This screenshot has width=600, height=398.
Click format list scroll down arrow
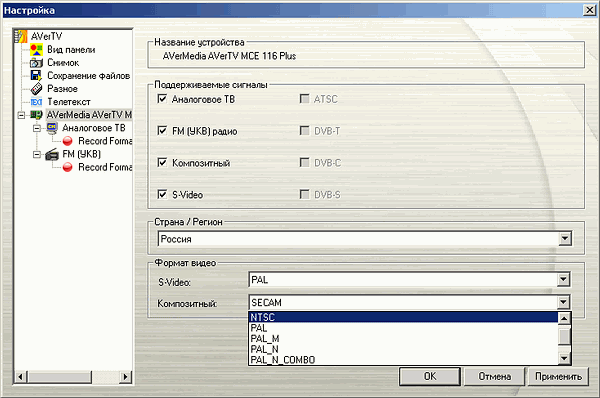pyautogui.click(x=564, y=358)
